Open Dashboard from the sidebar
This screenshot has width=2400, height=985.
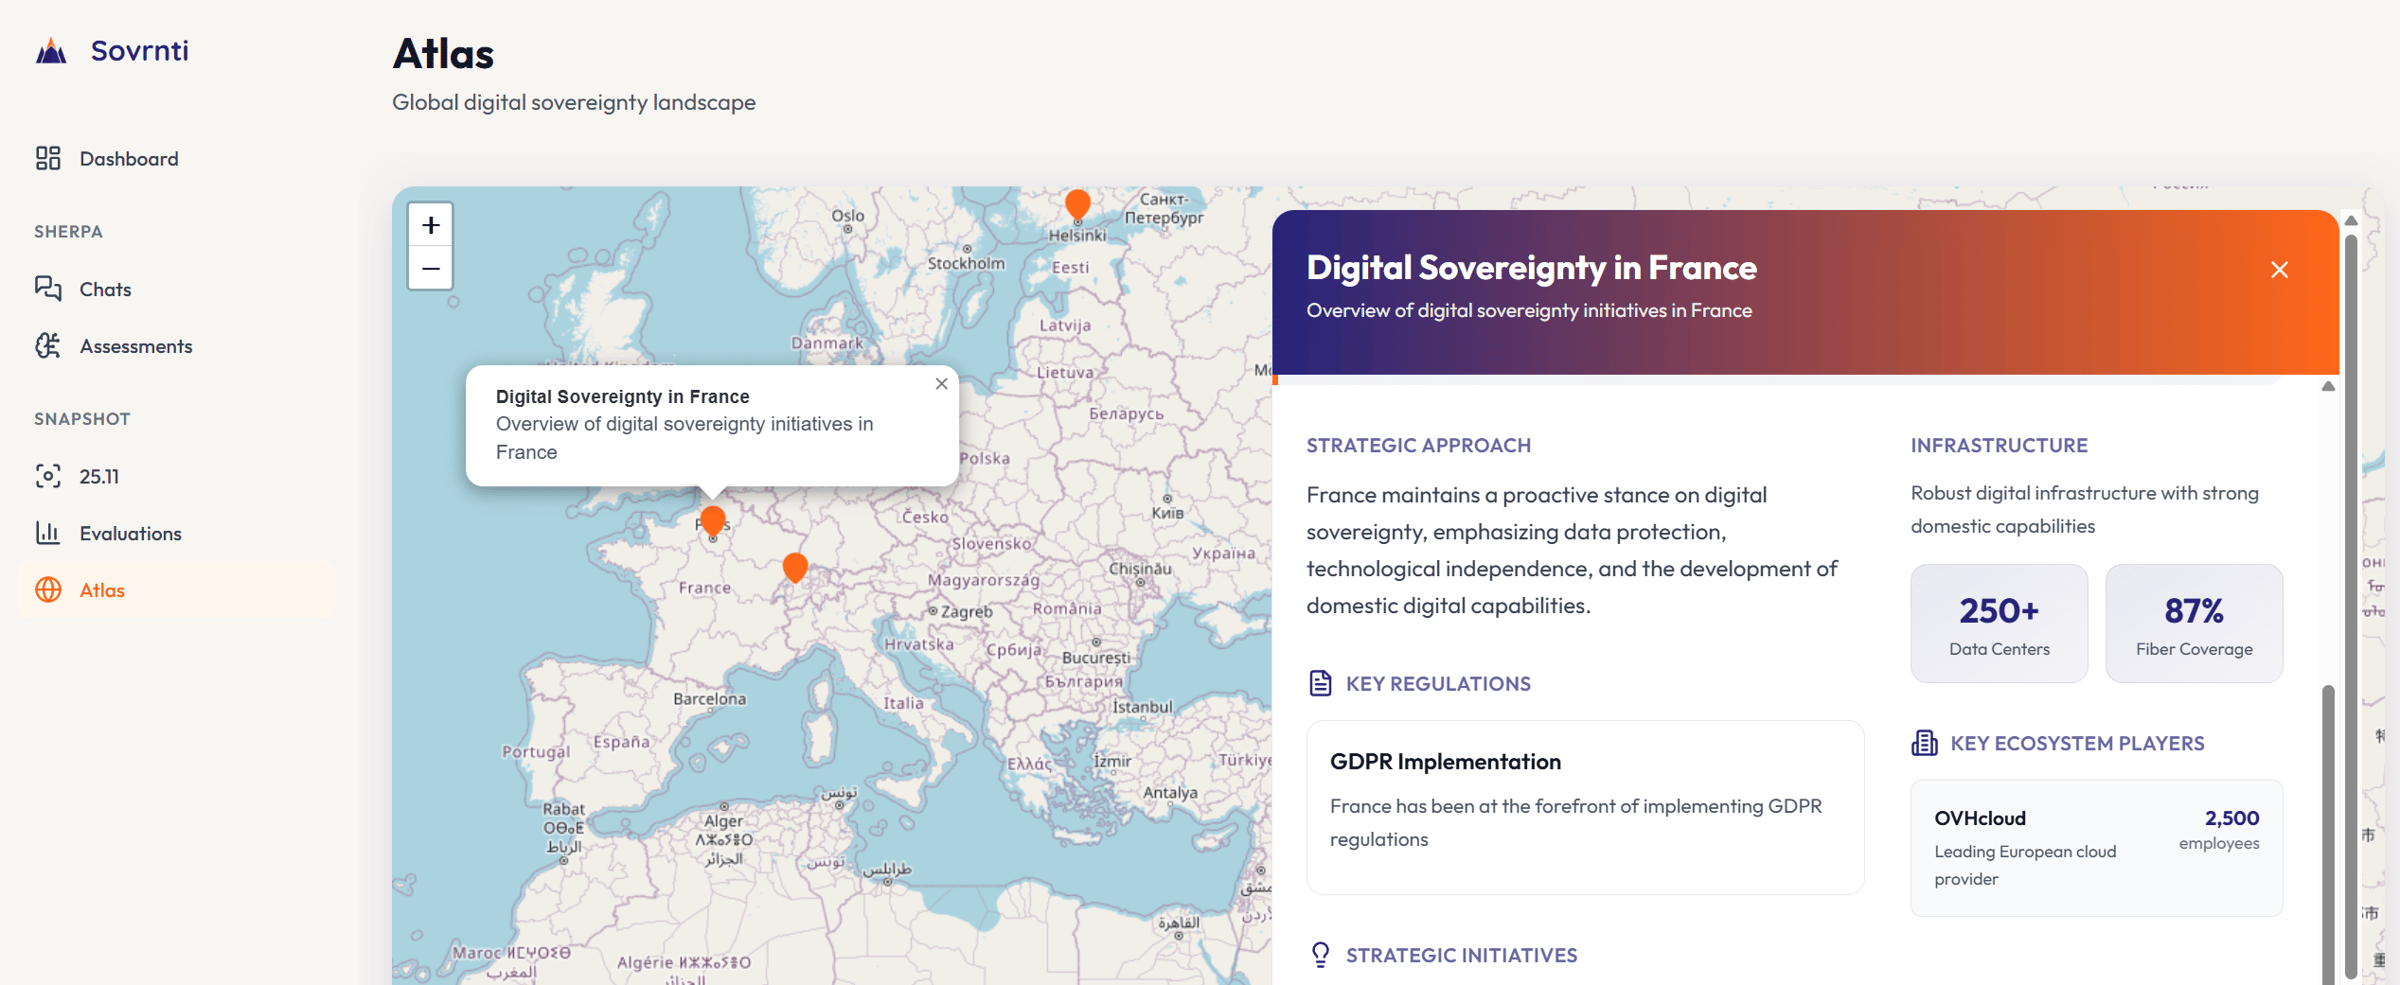pyautogui.click(x=128, y=159)
